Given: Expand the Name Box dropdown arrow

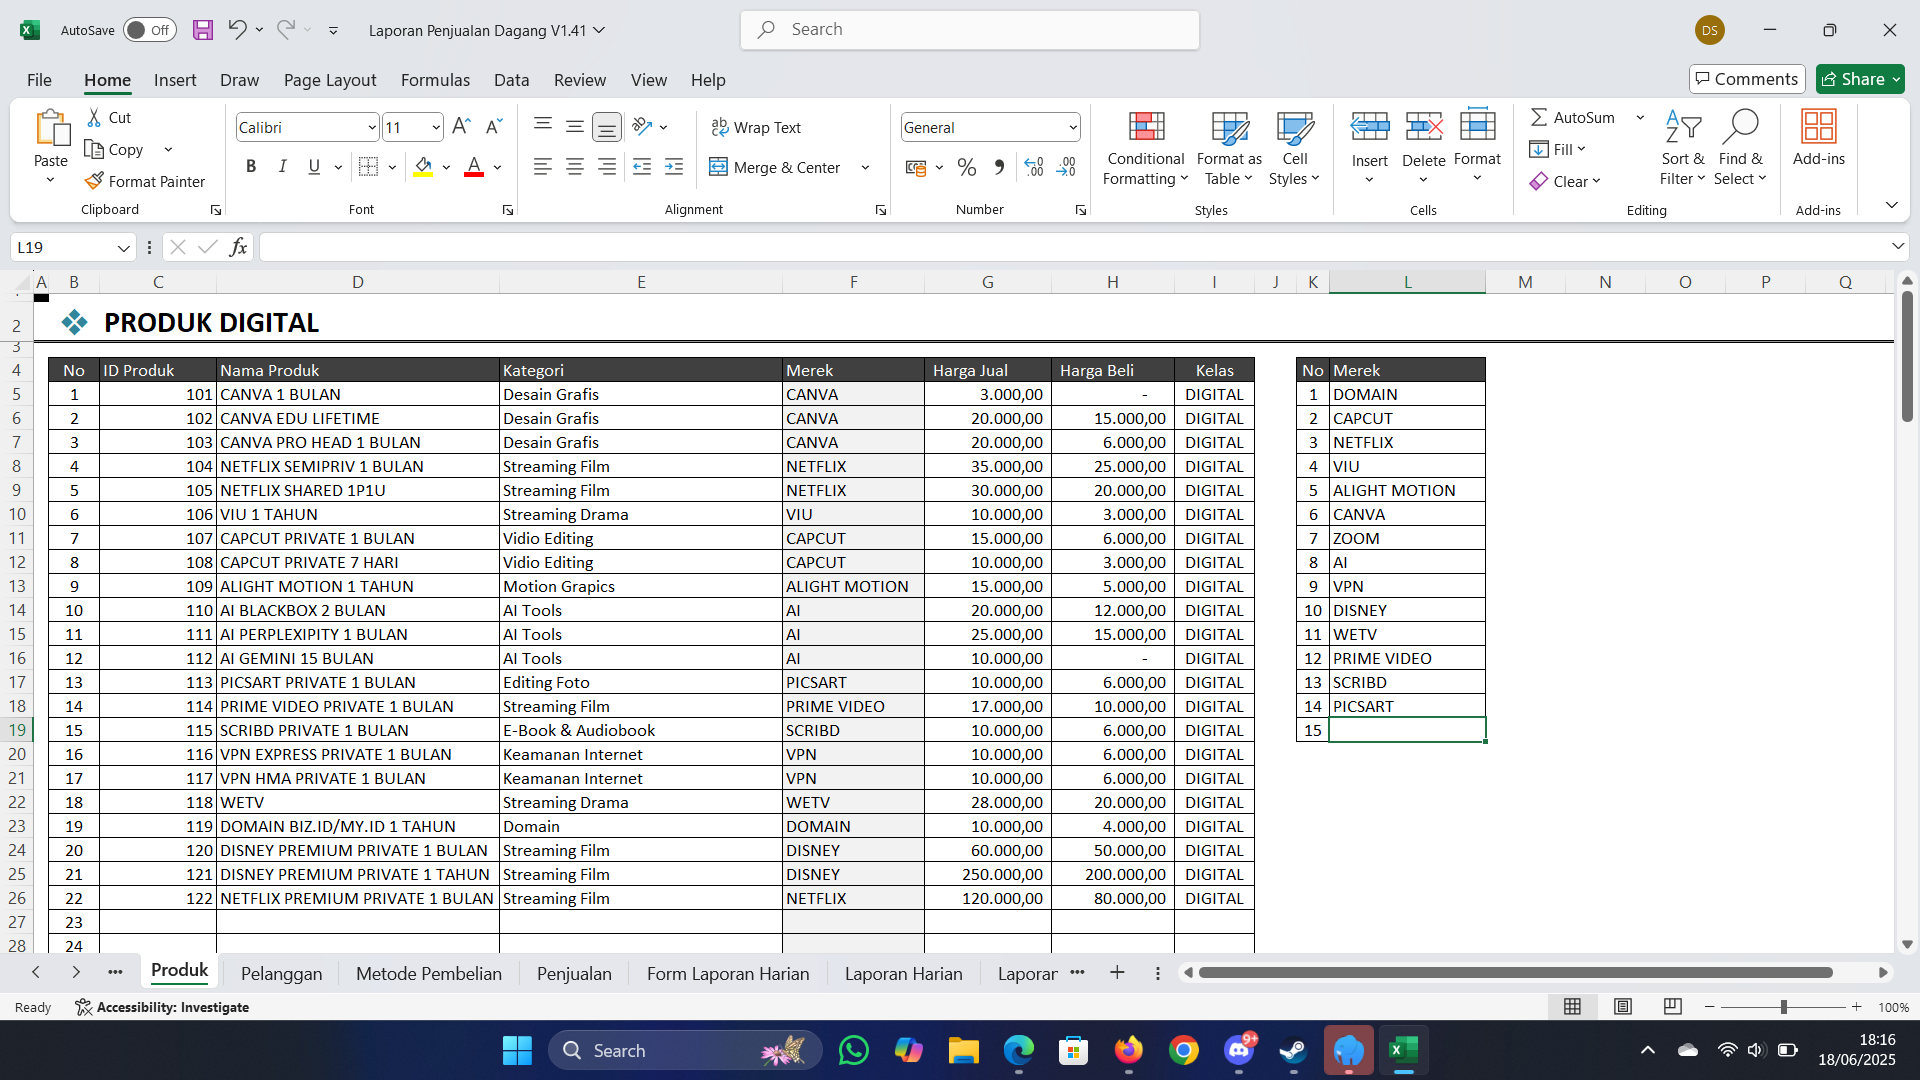Looking at the screenshot, I should pos(123,248).
